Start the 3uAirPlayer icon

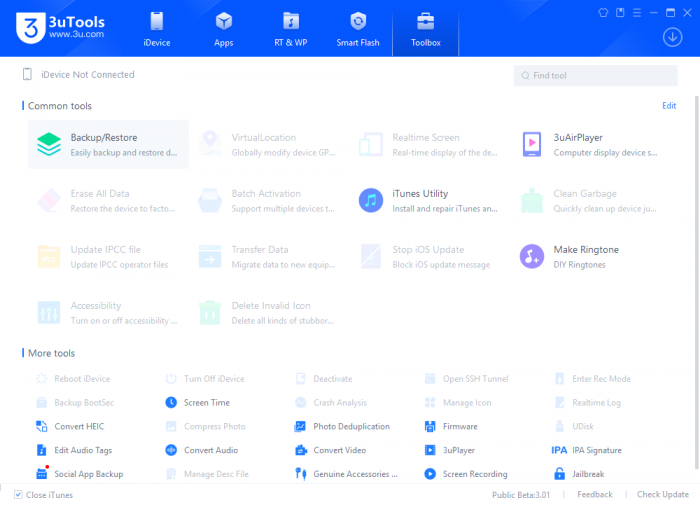pos(532,144)
